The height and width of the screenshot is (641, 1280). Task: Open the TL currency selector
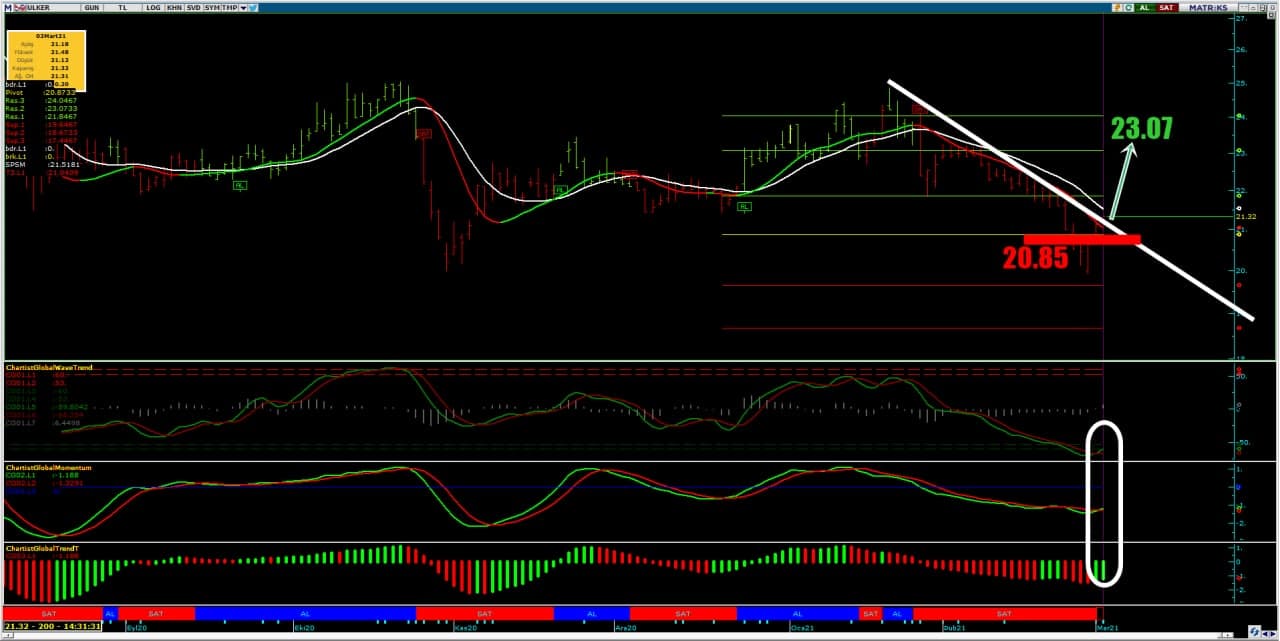coord(122,7)
